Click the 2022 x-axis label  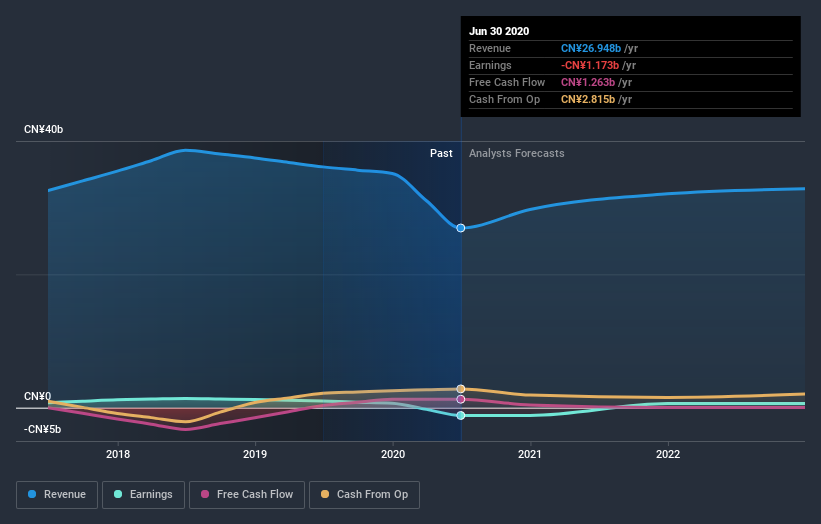[x=668, y=454]
